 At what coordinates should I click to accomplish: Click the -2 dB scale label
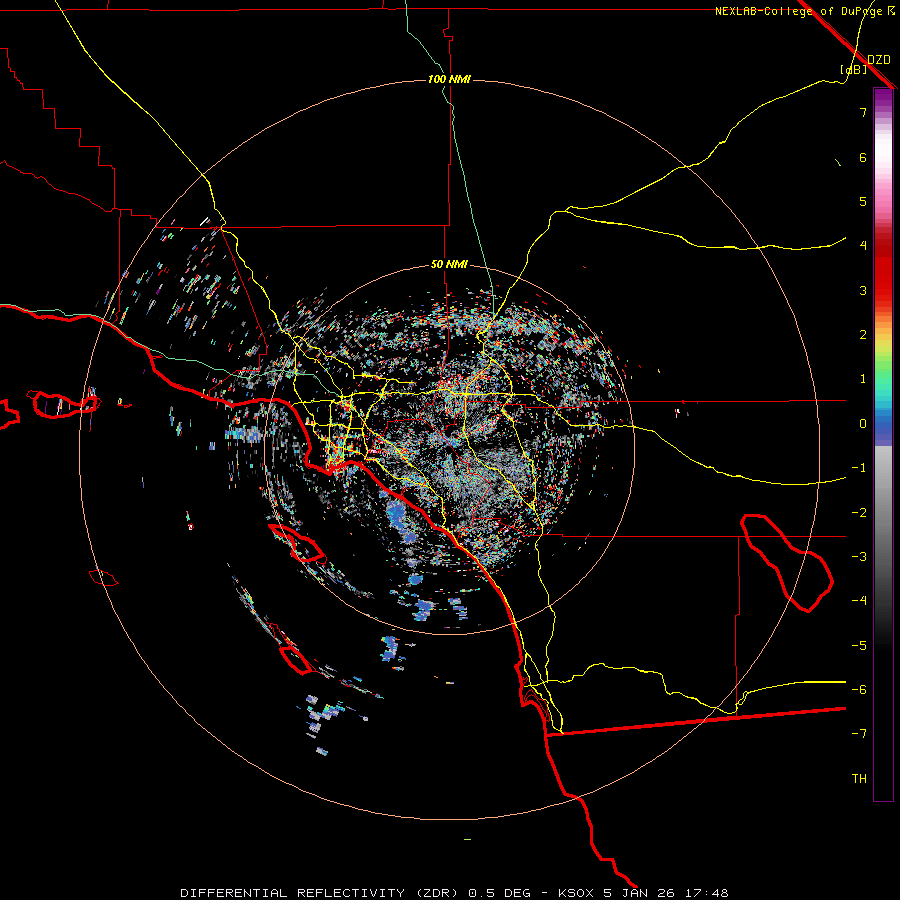pyautogui.click(x=859, y=513)
